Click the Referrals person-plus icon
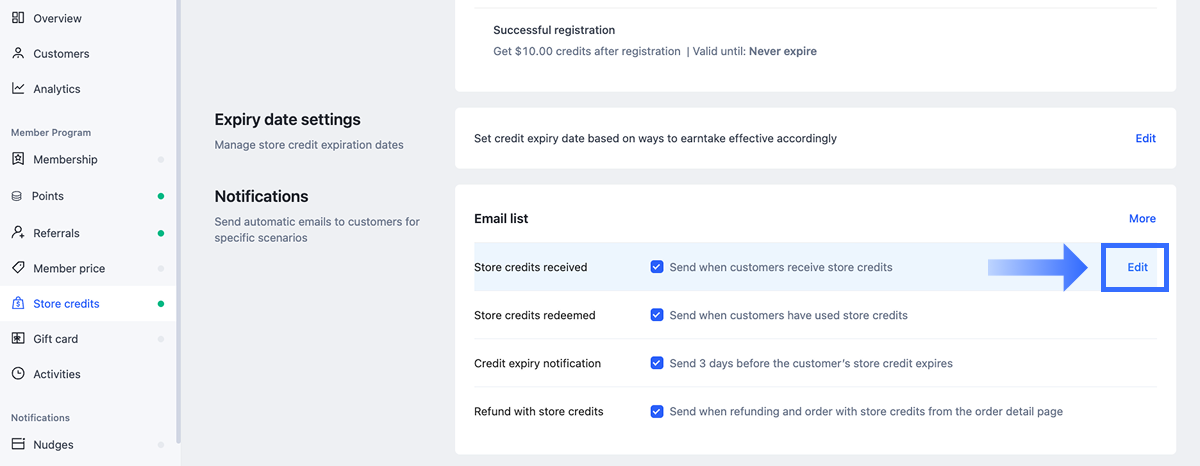The height and width of the screenshot is (466, 1200). (18, 233)
